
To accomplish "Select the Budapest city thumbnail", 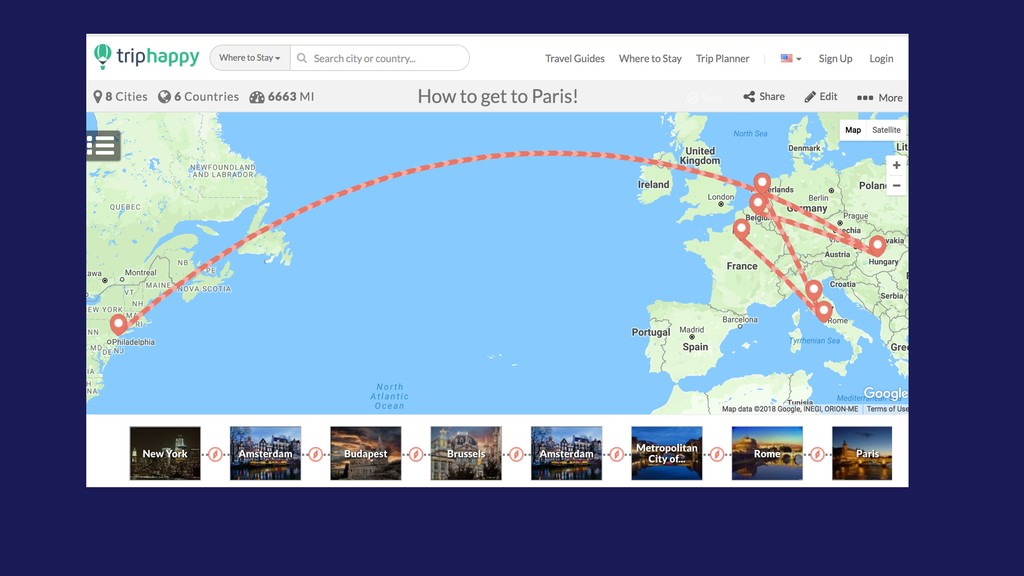I will click(x=366, y=453).
